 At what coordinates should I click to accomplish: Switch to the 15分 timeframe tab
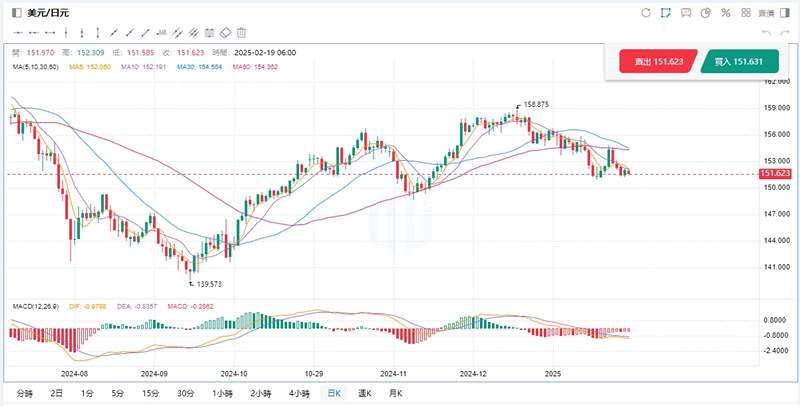pos(150,393)
